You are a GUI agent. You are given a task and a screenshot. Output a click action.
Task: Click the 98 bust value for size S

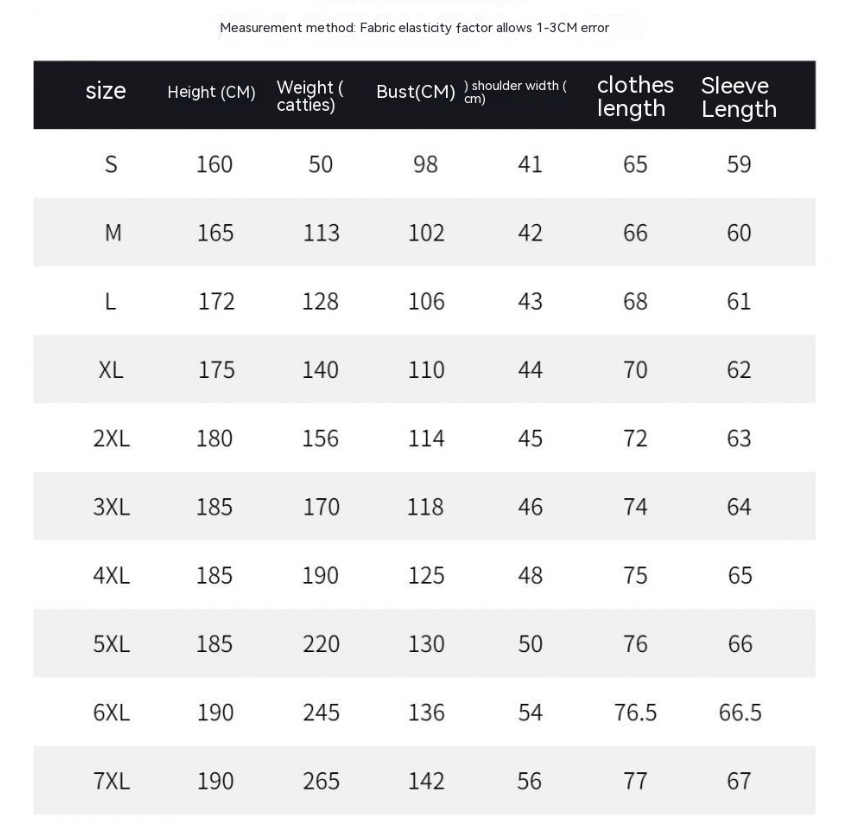click(x=425, y=164)
